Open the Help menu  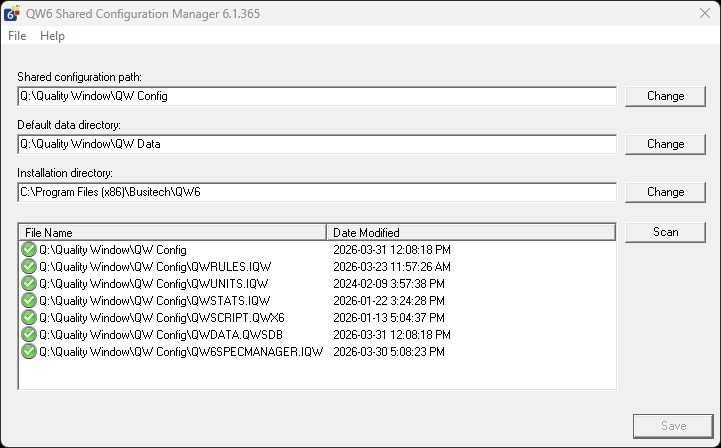tap(52, 36)
